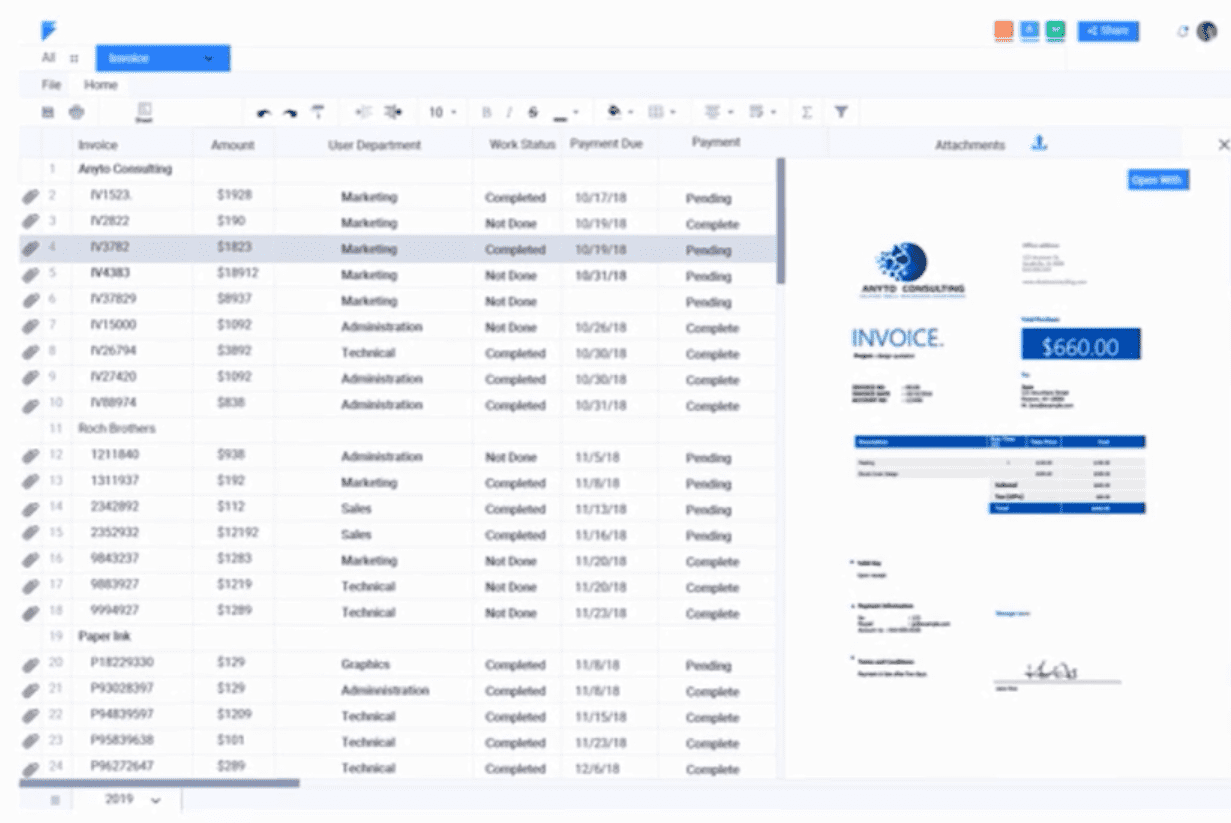Click the redo arrow

pyautogui.click(x=290, y=113)
